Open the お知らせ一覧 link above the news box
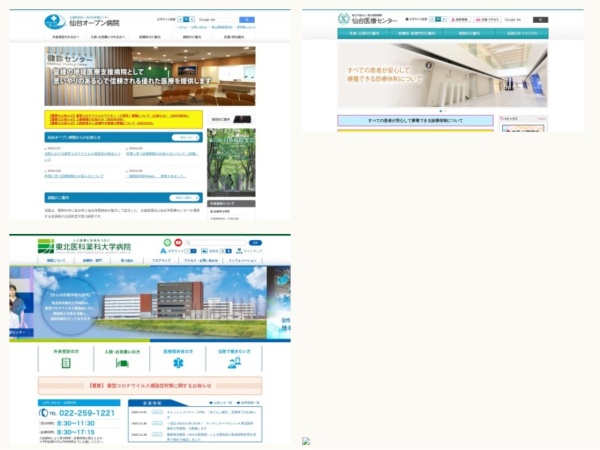This screenshot has width=600, height=450. click(x=220, y=403)
